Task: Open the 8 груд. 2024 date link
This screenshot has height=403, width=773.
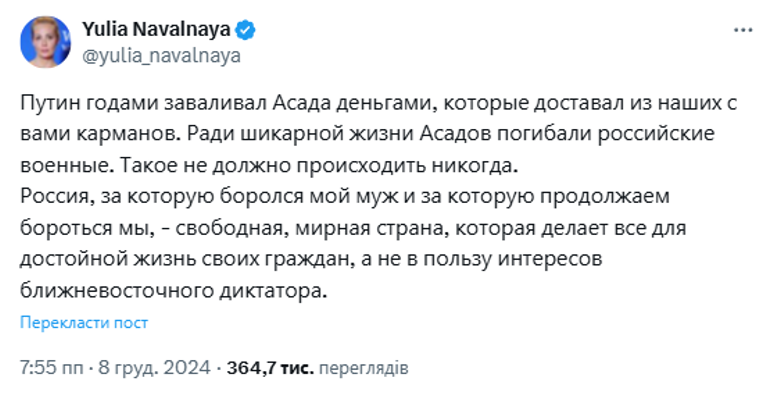Action: pyautogui.click(x=154, y=368)
